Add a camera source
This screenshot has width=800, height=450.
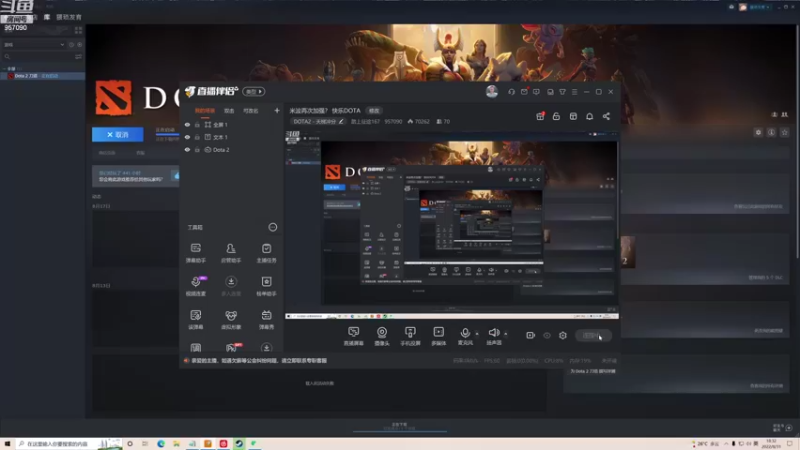382,336
